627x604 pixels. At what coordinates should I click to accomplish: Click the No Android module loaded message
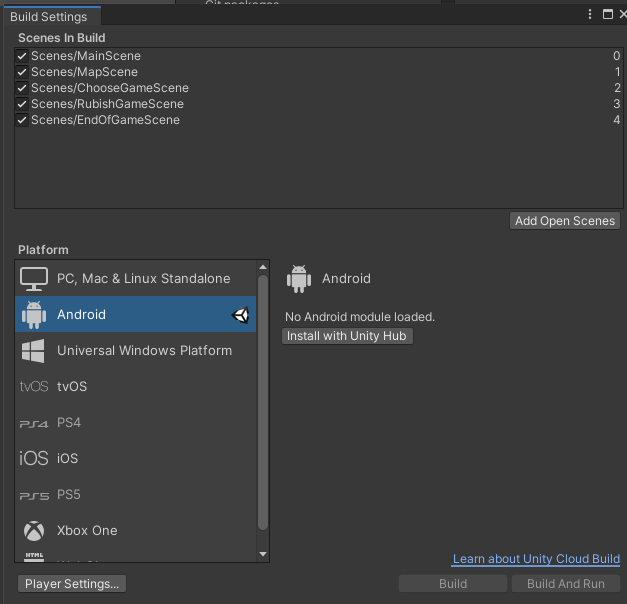click(359, 317)
